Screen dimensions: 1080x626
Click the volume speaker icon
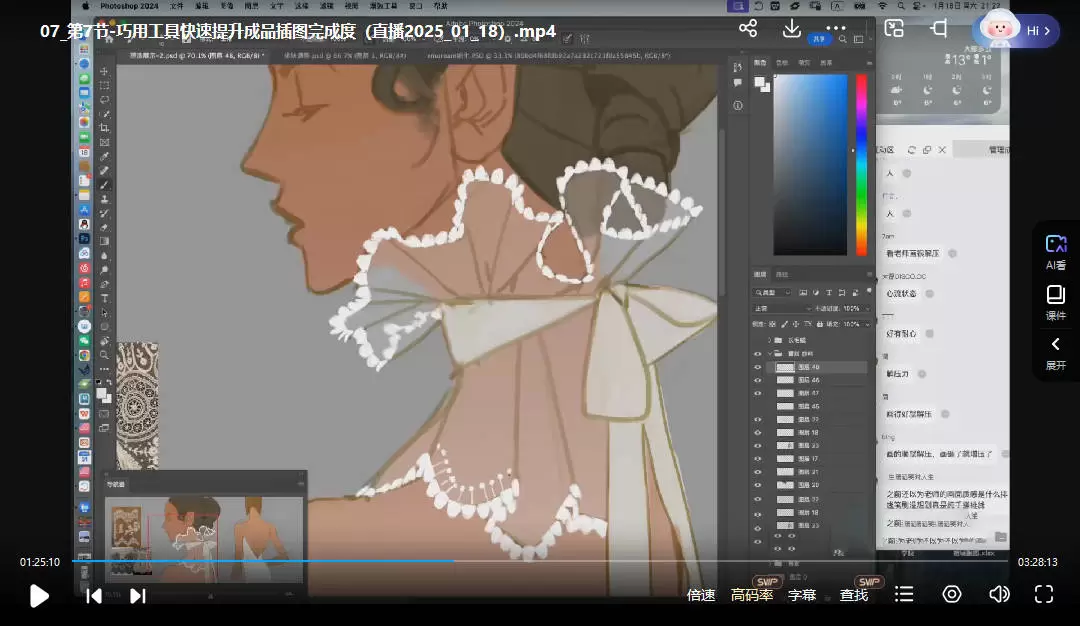pos(999,594)
